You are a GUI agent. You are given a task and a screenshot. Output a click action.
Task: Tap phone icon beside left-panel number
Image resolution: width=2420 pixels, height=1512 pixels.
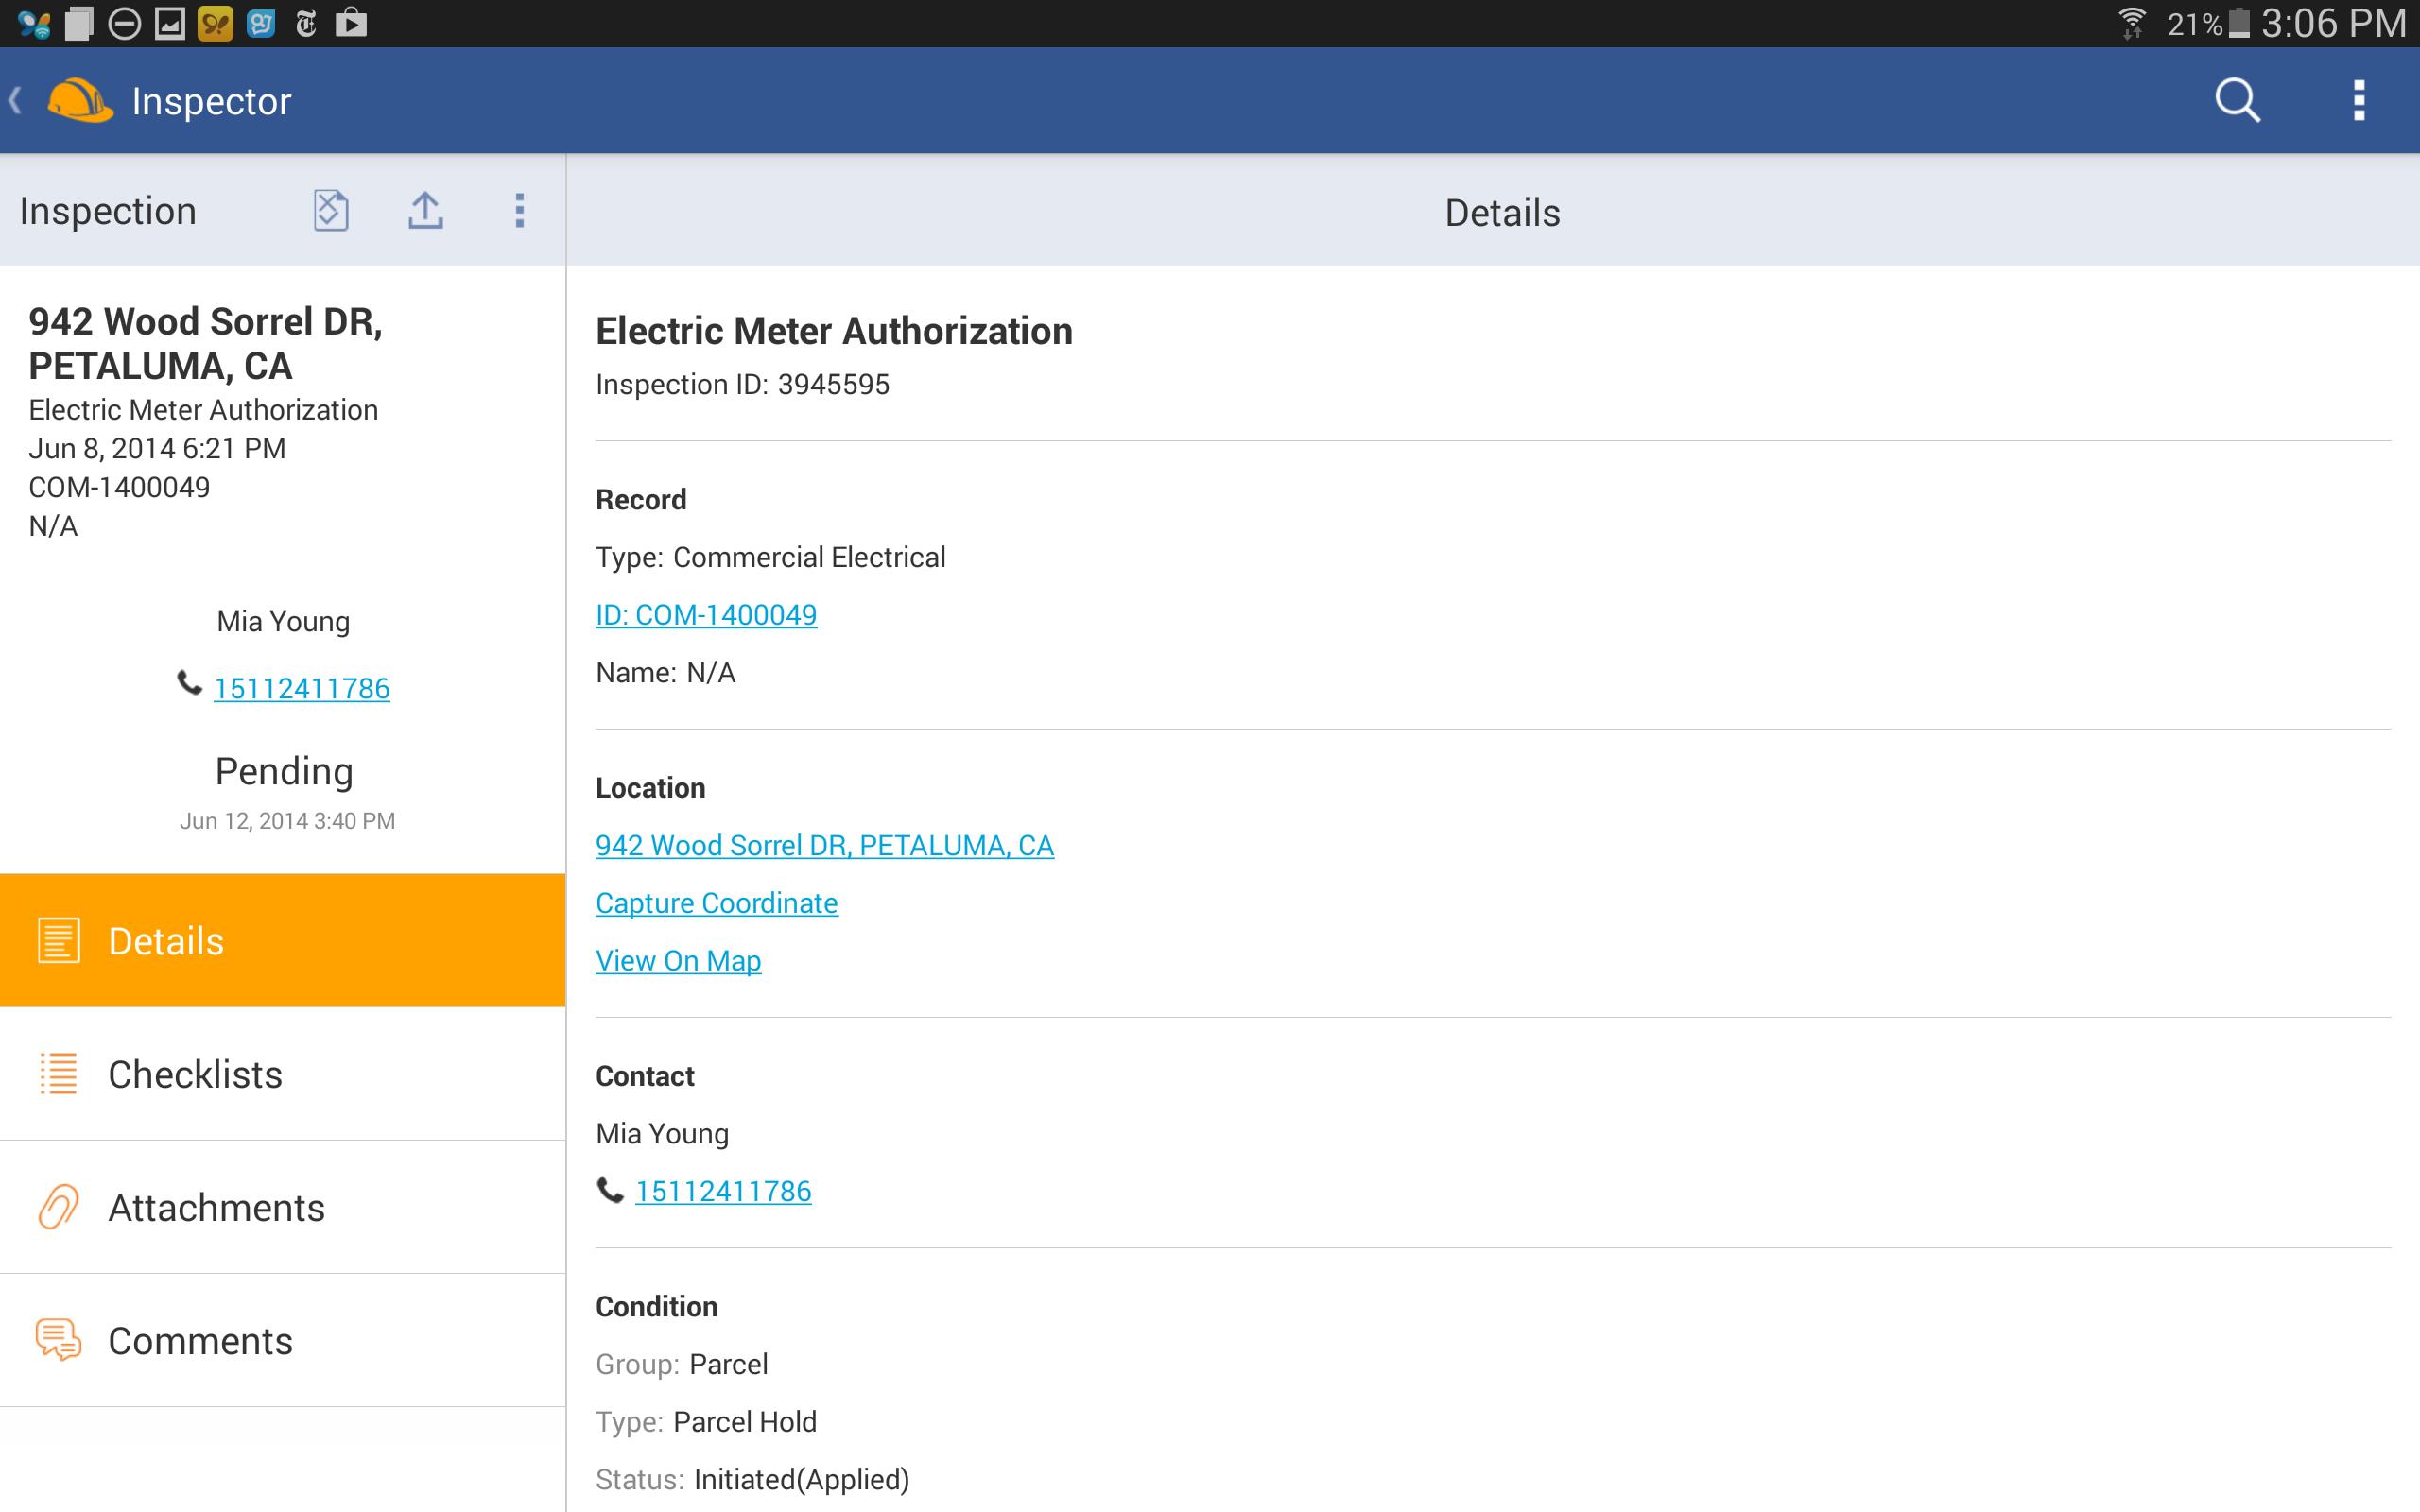tap(189, 683)
